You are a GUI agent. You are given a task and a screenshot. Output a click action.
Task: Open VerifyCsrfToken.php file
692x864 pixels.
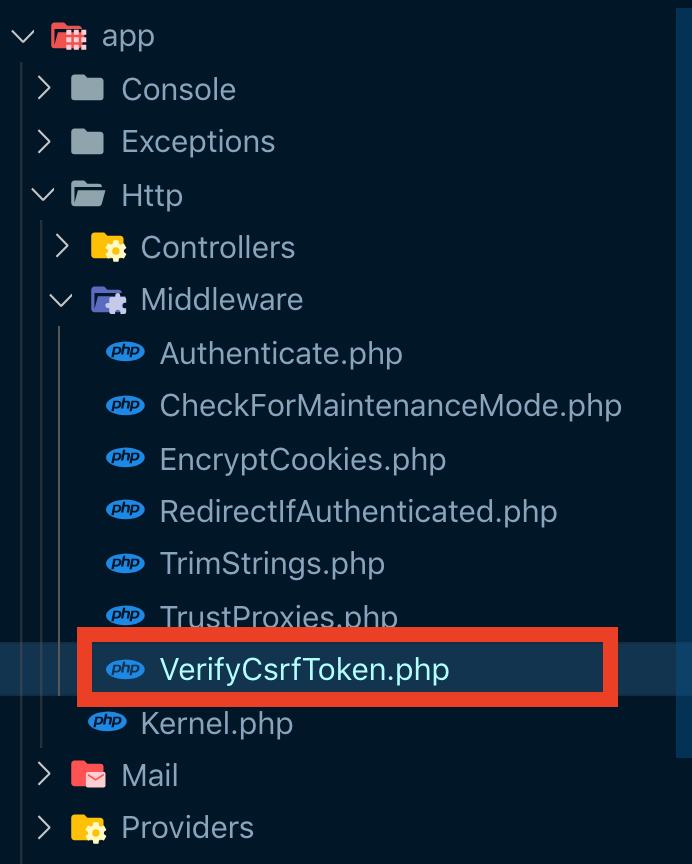click(304, 669)
